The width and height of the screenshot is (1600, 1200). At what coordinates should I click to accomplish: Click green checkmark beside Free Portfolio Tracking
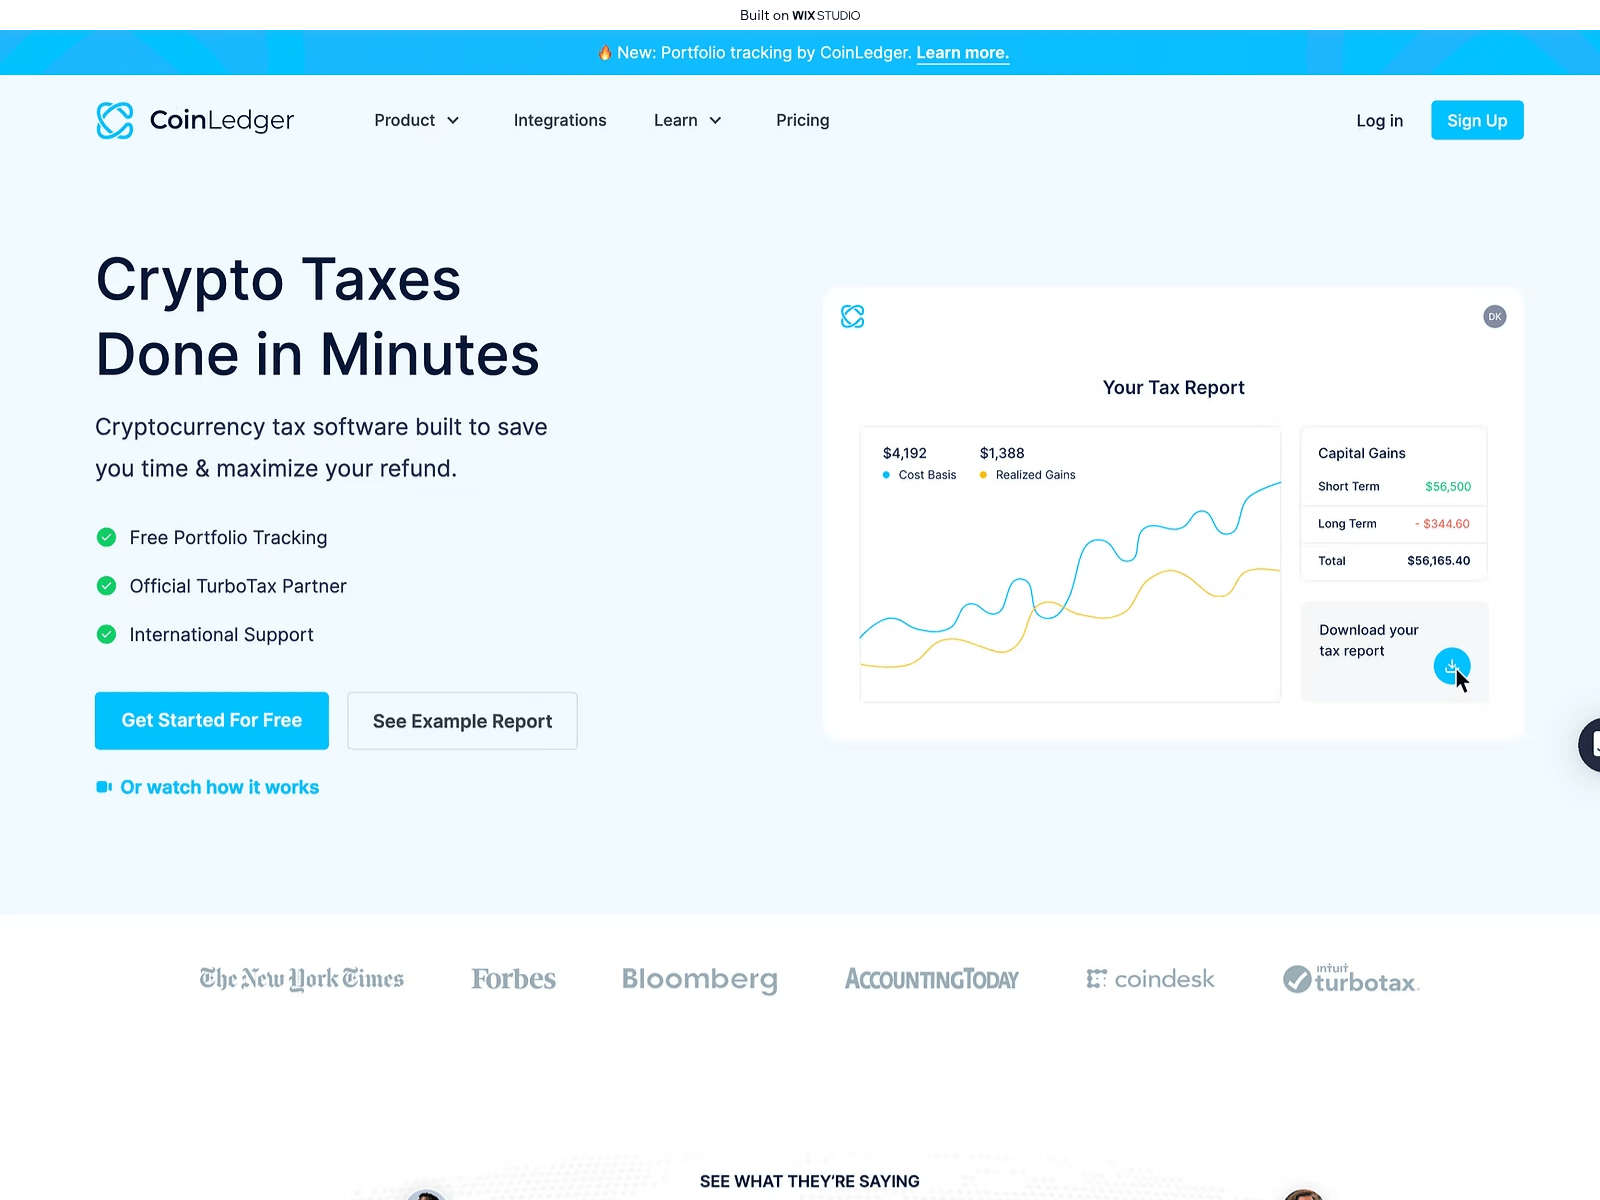[106, 537]
